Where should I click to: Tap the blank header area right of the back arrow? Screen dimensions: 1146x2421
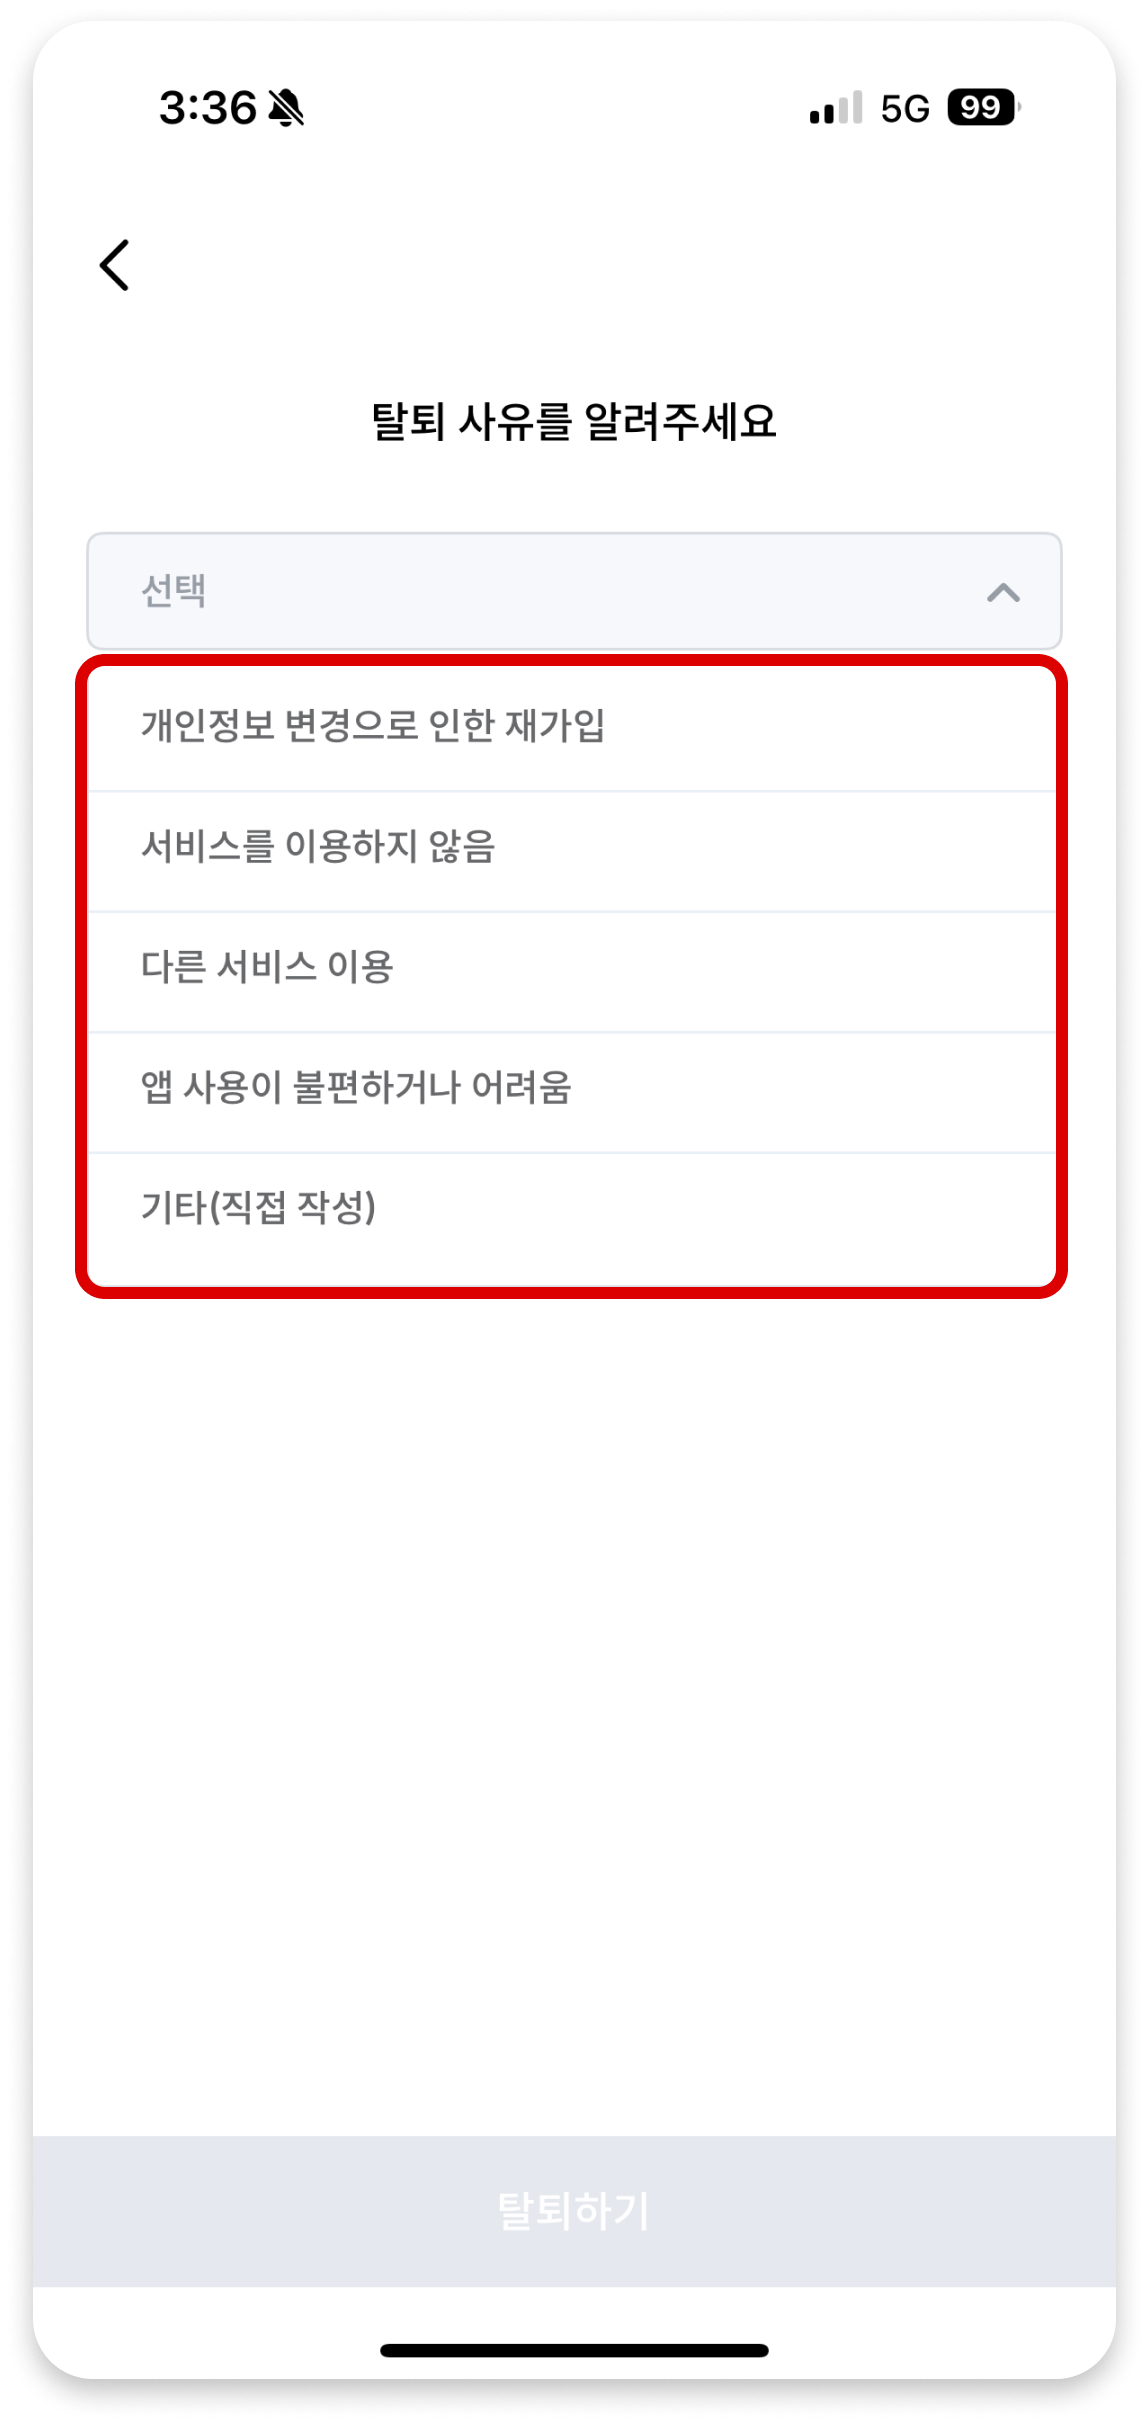[x=620, y=265]
